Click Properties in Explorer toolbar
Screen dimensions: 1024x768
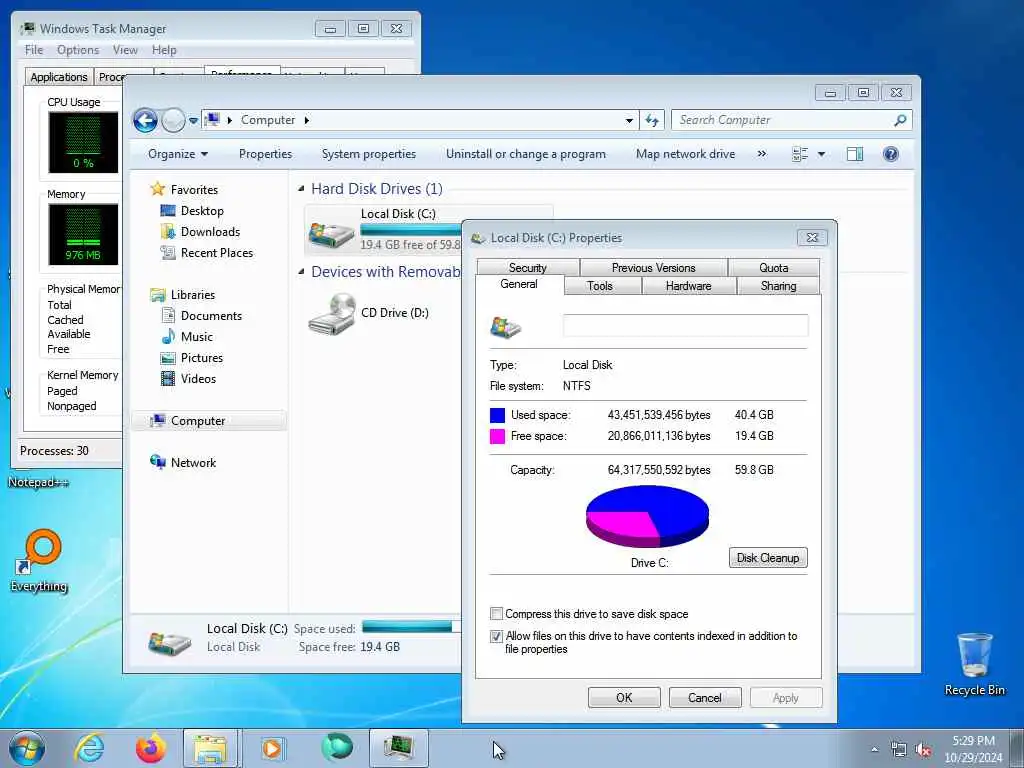click(265, 154)
